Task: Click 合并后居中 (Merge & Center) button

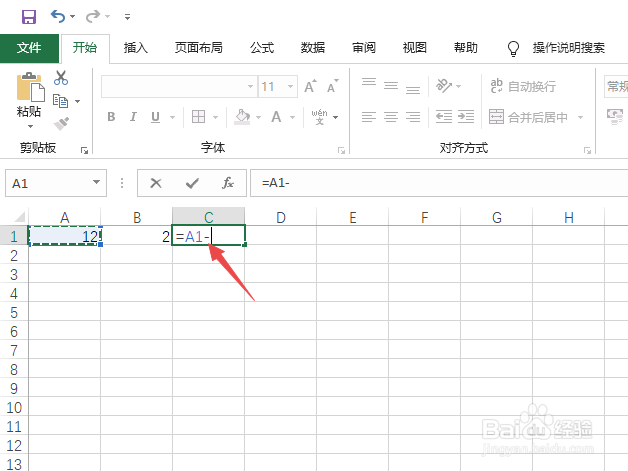Action: pos(529,117)
